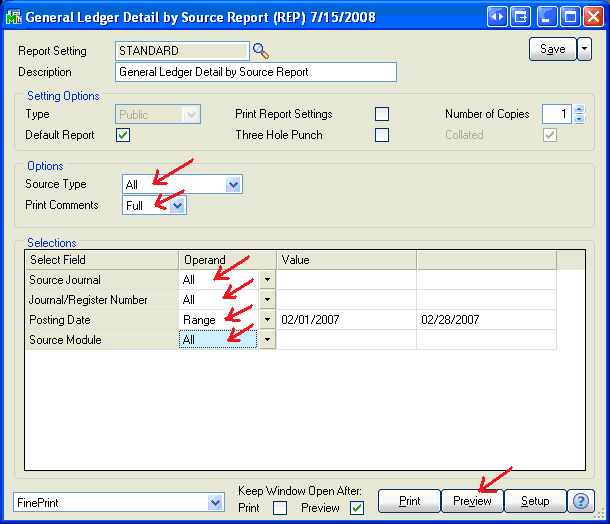Viewport: 610px width, 524px height.
Task: Click the Preview button
Action: tap(472, 501)
